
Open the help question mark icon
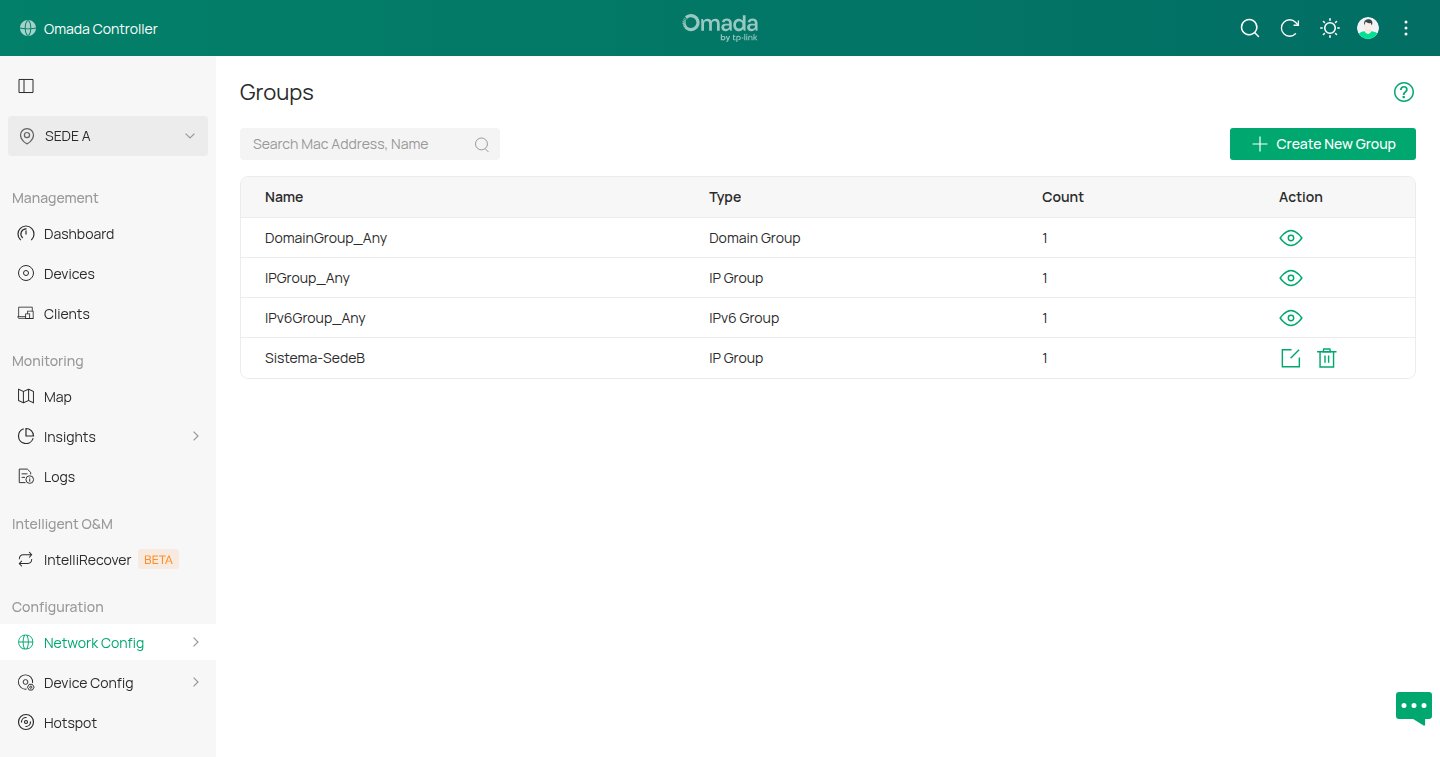click(1404, 92)
